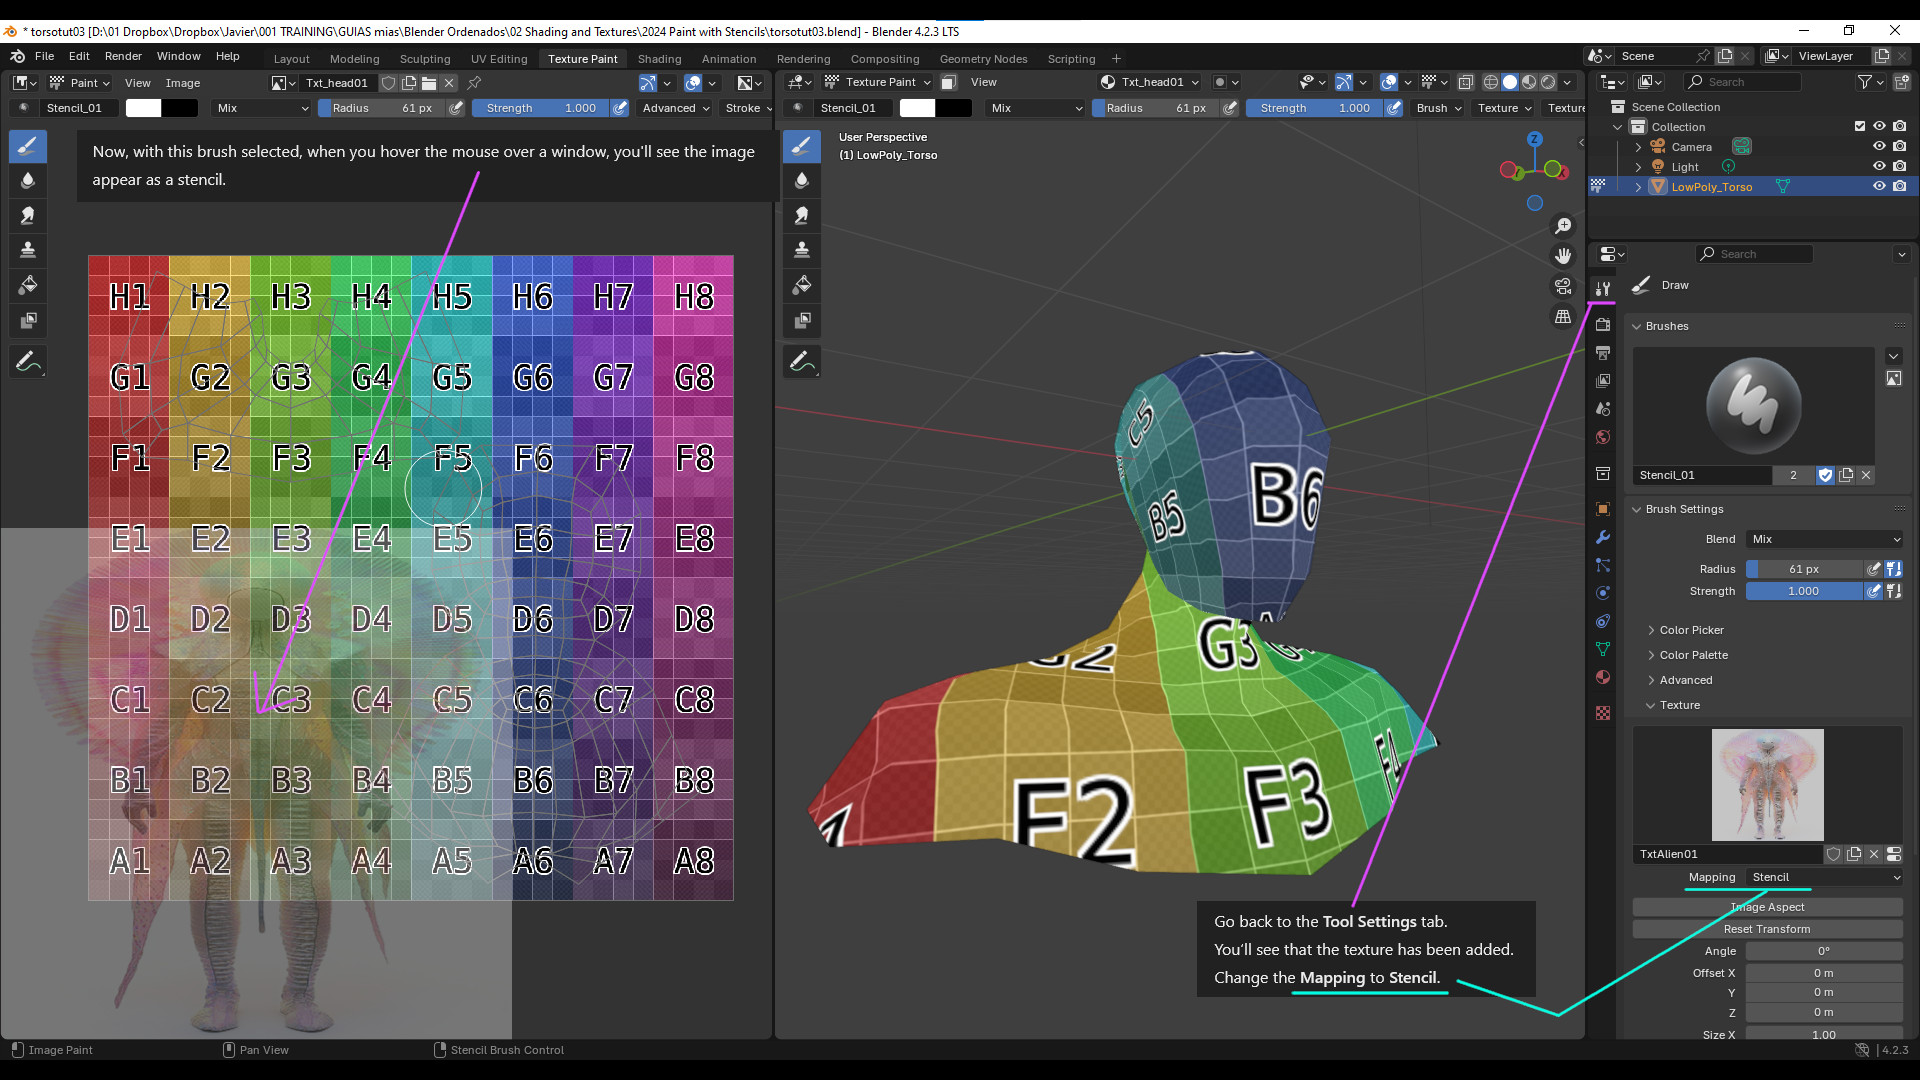Viewport: 1920px width, 1080px height.
Task: Select the Fill tool in image editor toolbar
Action: click(28, 286)
